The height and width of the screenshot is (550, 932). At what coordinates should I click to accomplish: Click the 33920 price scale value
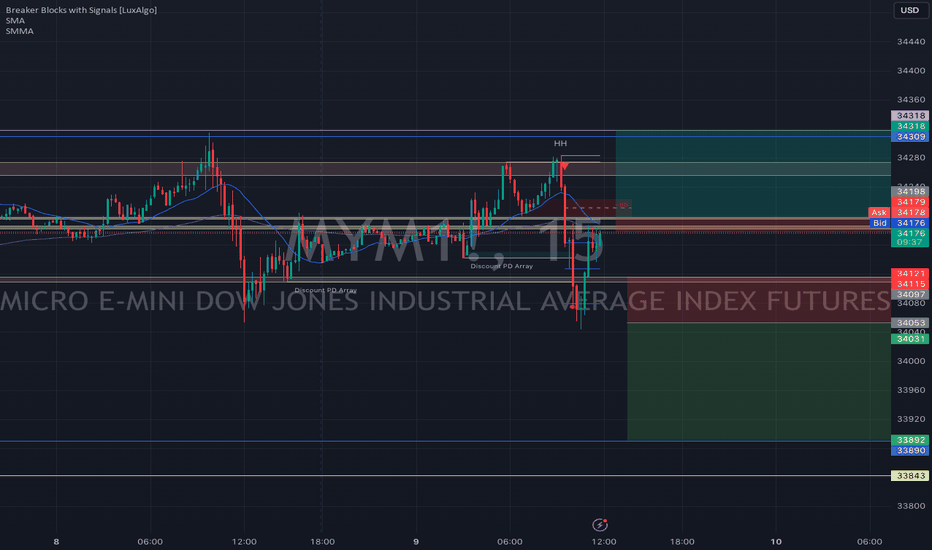pos(911,419)
